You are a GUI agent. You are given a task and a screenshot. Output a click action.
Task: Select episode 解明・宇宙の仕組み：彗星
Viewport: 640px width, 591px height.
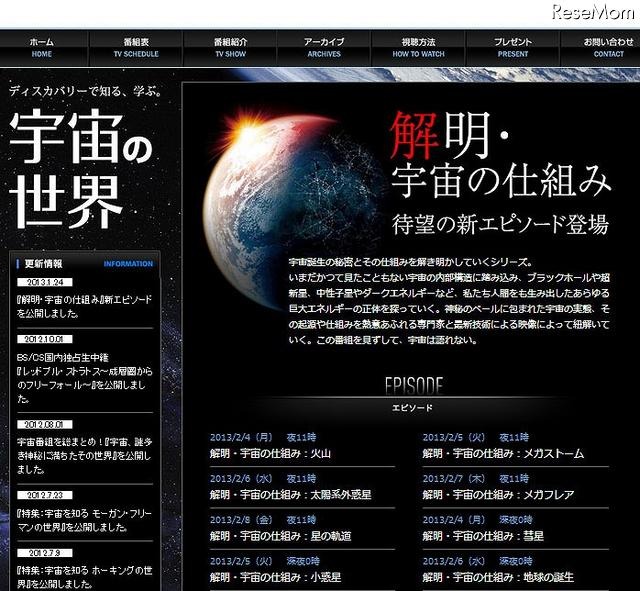coord(483,536)
